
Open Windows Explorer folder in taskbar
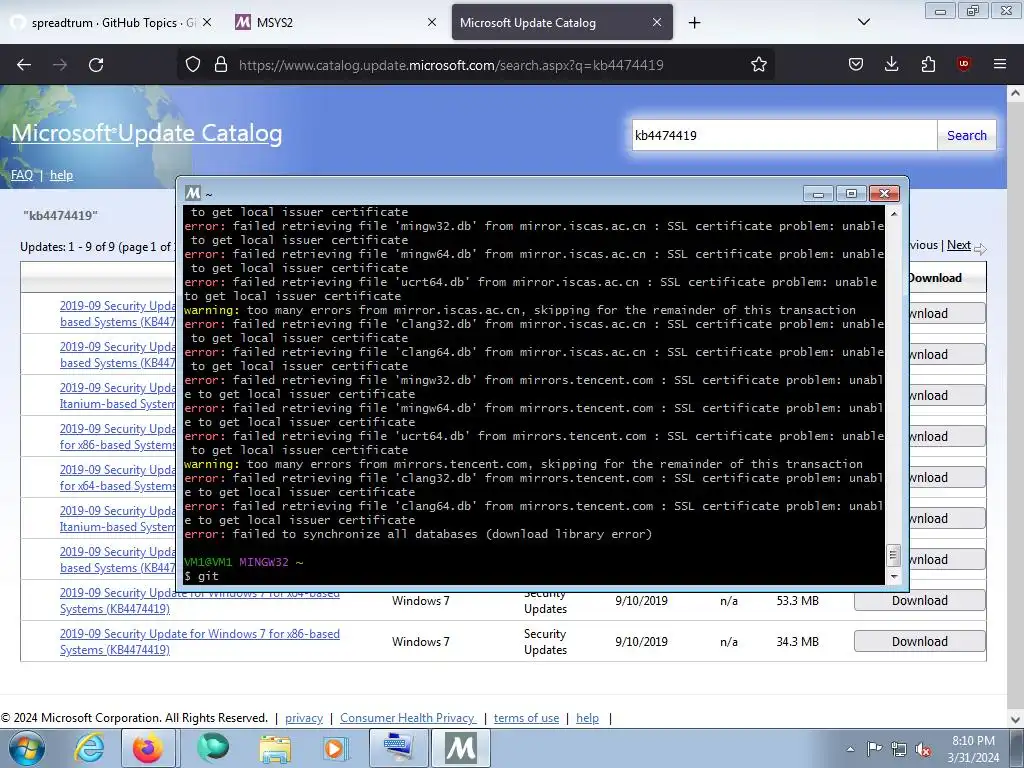pyautogui.click(x=275, y=748)
